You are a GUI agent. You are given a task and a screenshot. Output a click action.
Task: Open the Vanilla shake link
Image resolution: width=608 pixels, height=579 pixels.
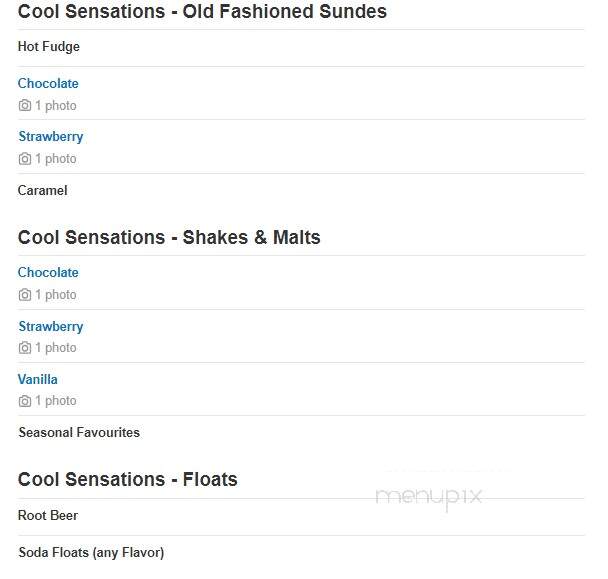tap(38, 379)
